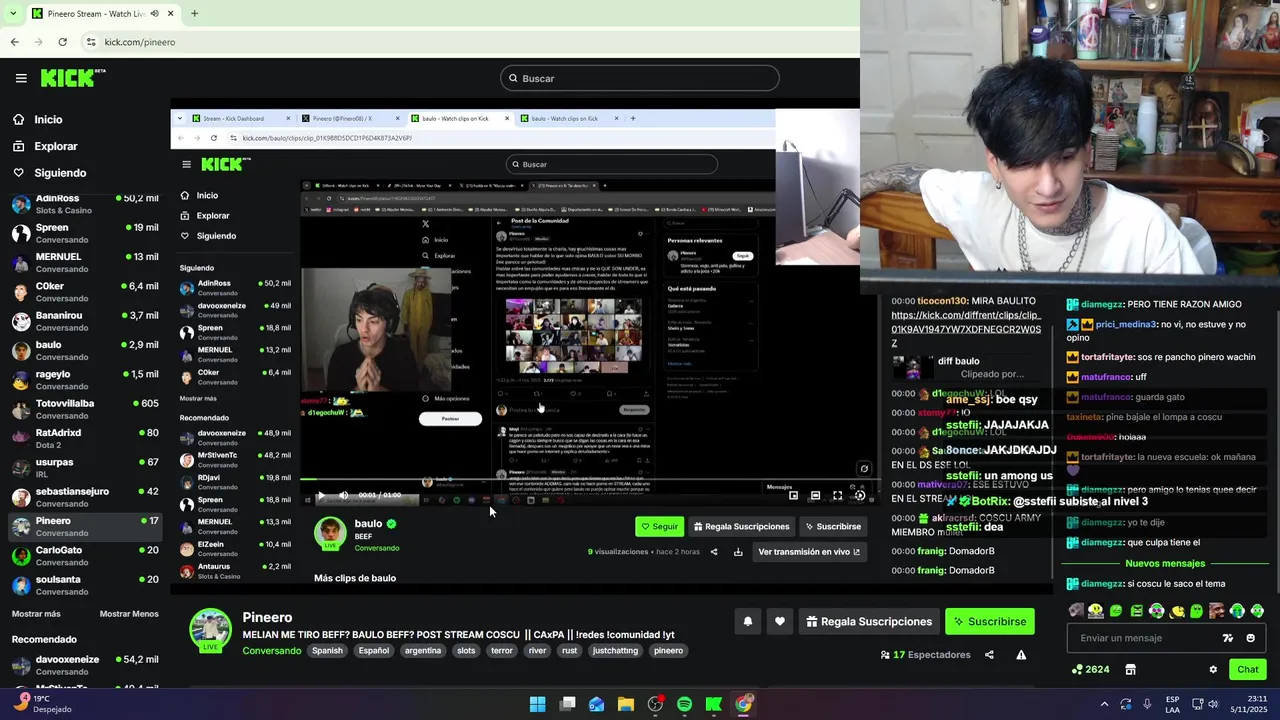Image resolution: width=1280 pixels, height=720 pixels.
Task: Share Pineero stream via share icon
Action: point(989,655)
